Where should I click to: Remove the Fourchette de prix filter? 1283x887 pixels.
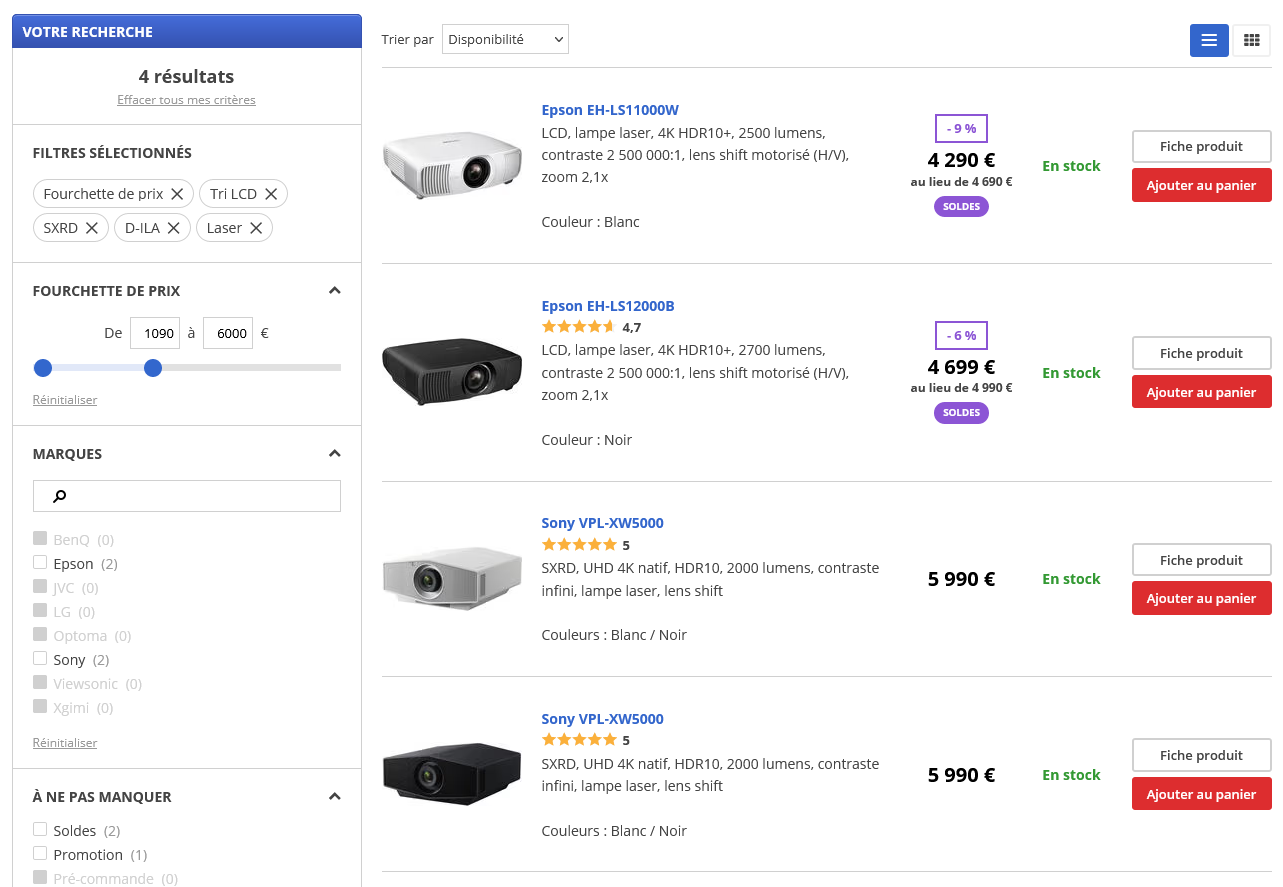tap(177, 194)
